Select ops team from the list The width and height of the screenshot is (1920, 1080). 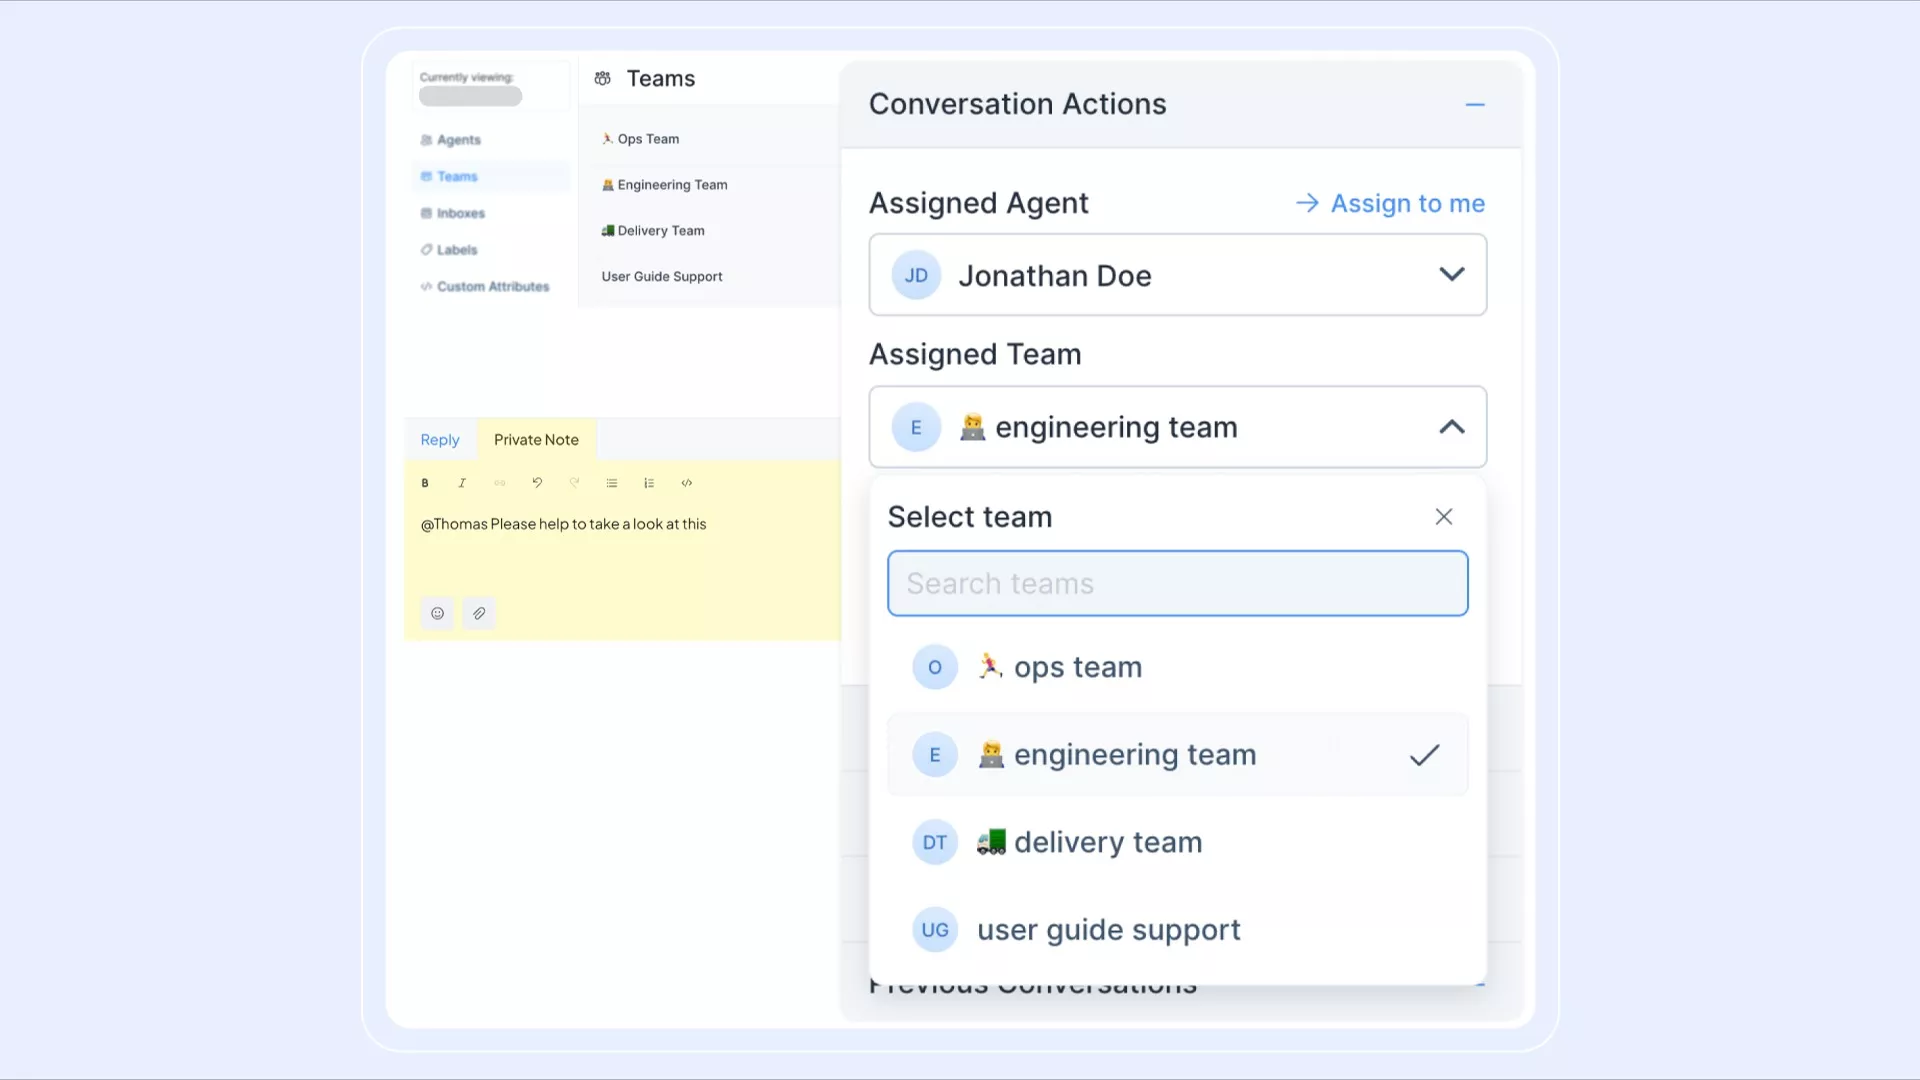point(1077,667)
